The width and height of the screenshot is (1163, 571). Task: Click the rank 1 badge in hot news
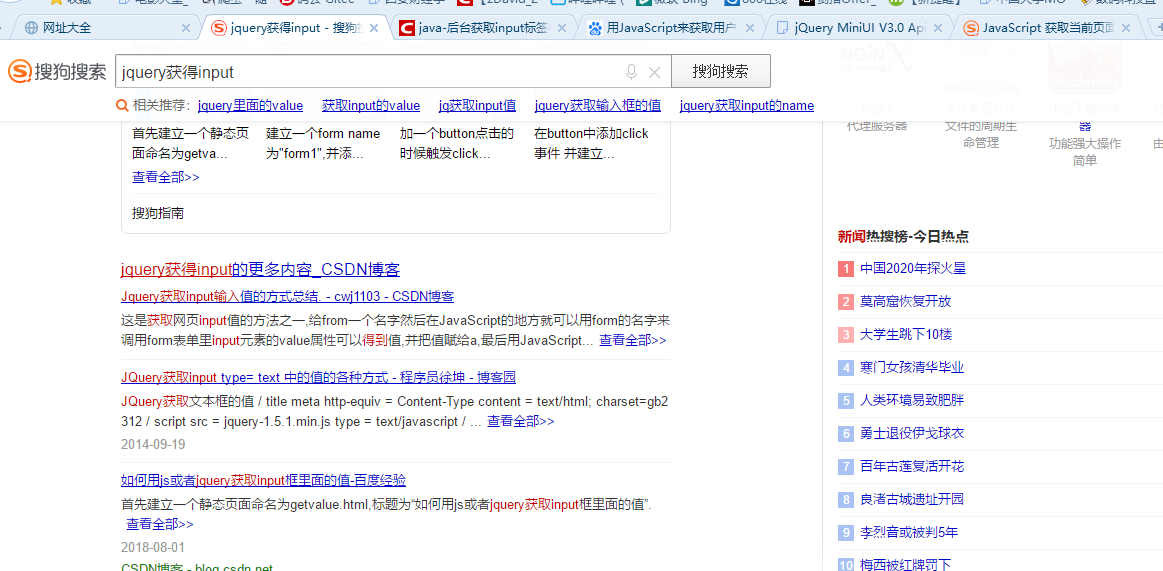(x=846, y=268)
